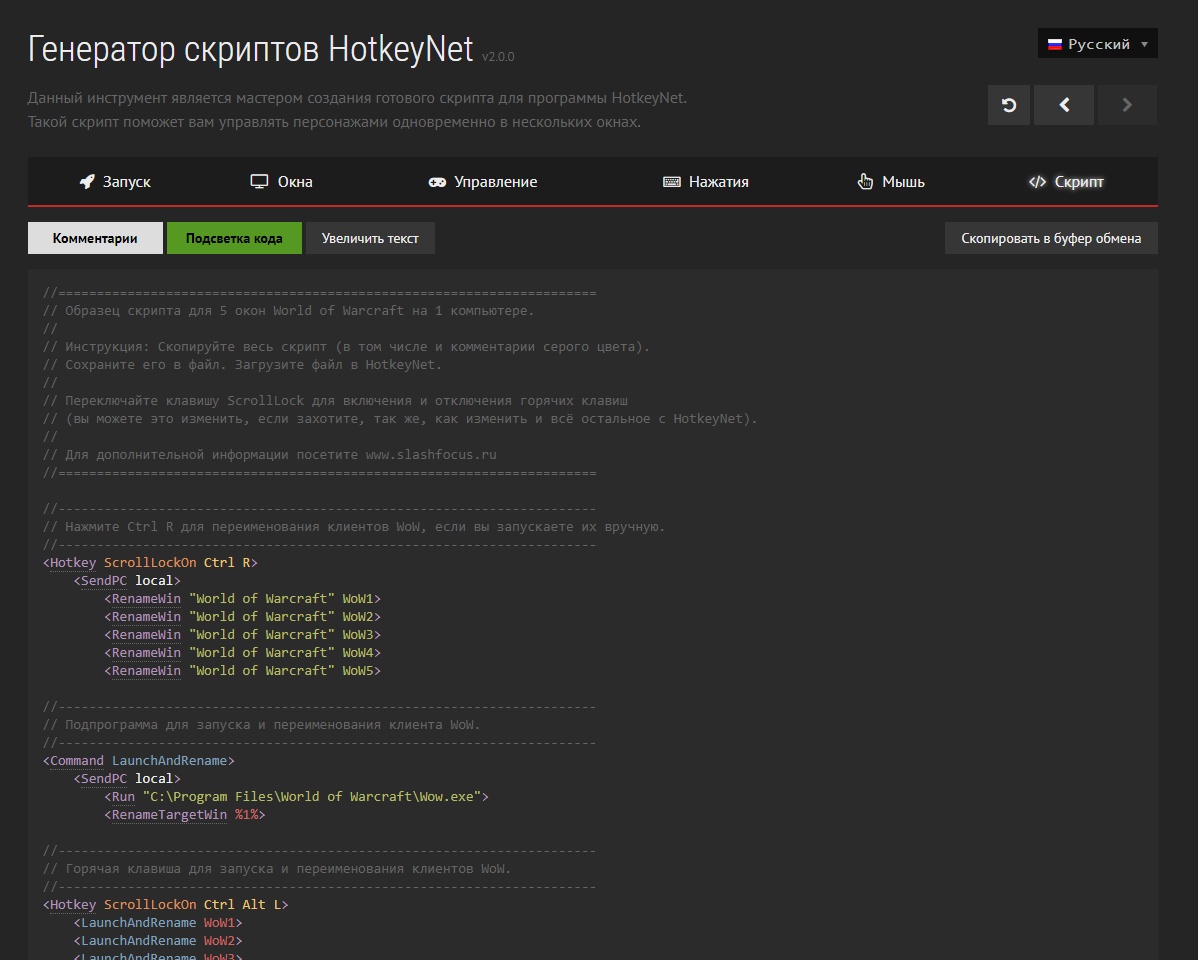Click the Hotkey ScrollLockOn Ctrl Alt L line
This screenshot has height=960, width=1198.
pyautogui.click(x=166, y=905)
